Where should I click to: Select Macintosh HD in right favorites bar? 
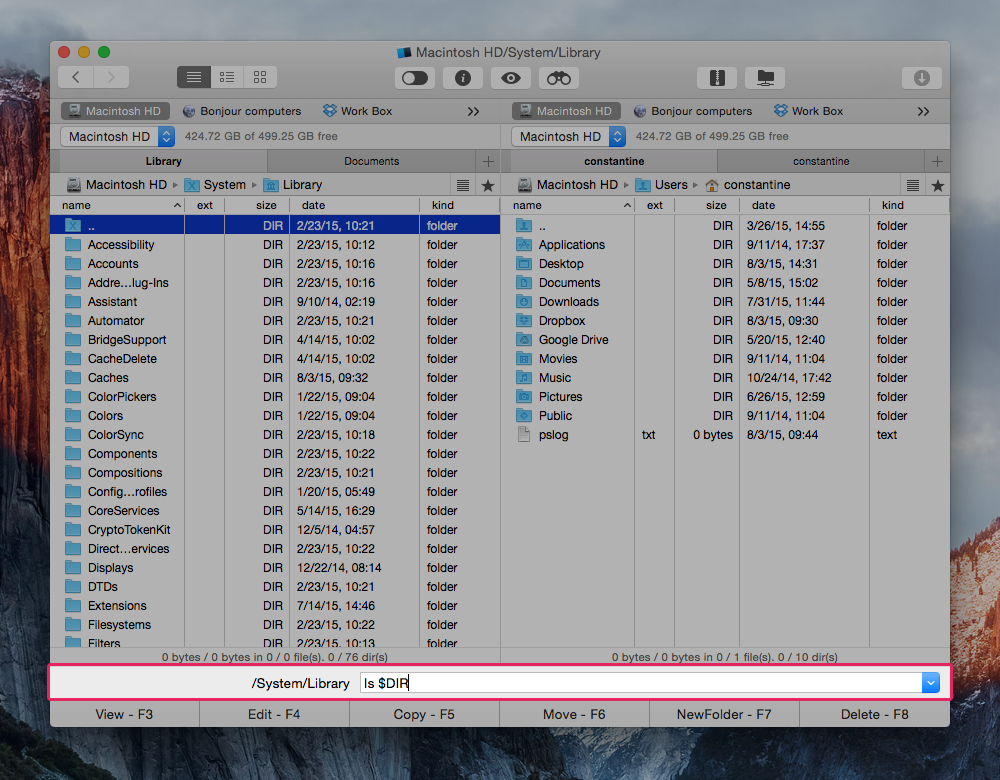pos(566,111)
